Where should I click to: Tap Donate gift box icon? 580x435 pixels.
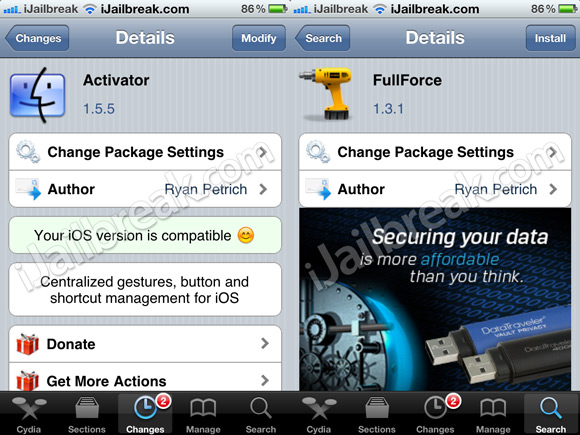coord(27,344)
